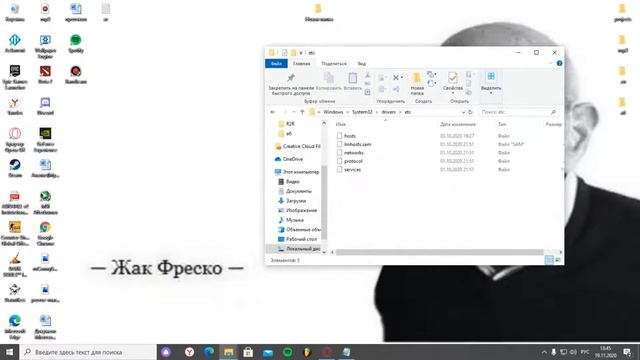Open GeForce Experience desktop shortcut

(45, 140)
